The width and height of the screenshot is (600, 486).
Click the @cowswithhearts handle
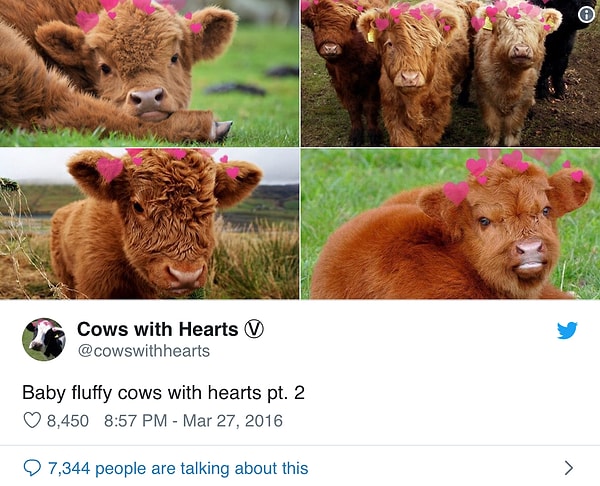[x=143, y=351]
